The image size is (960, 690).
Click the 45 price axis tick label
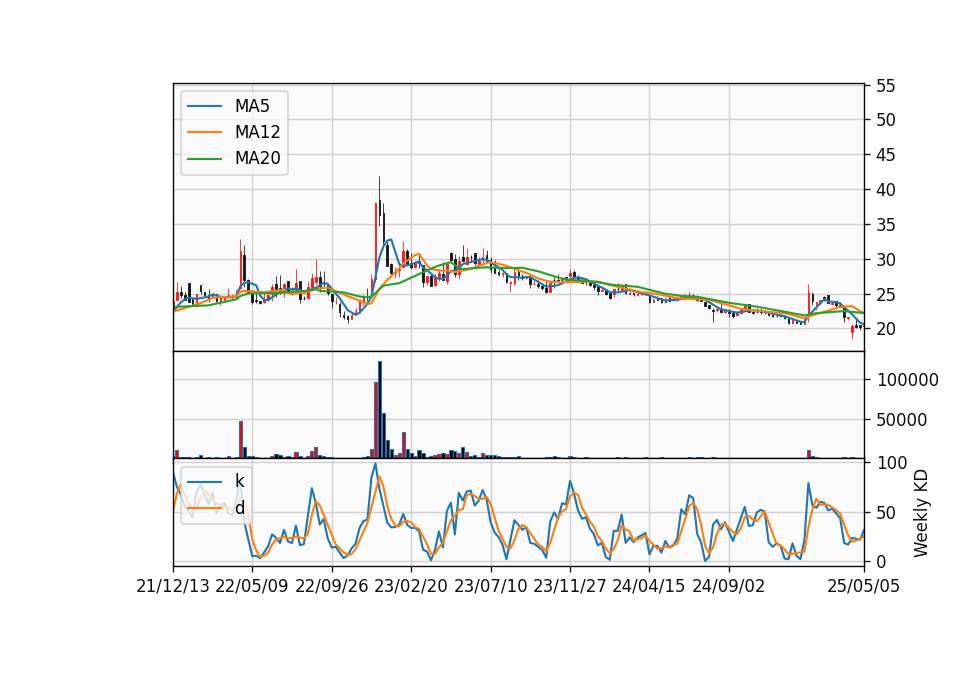pyautogui.click(x=886, y=155)
